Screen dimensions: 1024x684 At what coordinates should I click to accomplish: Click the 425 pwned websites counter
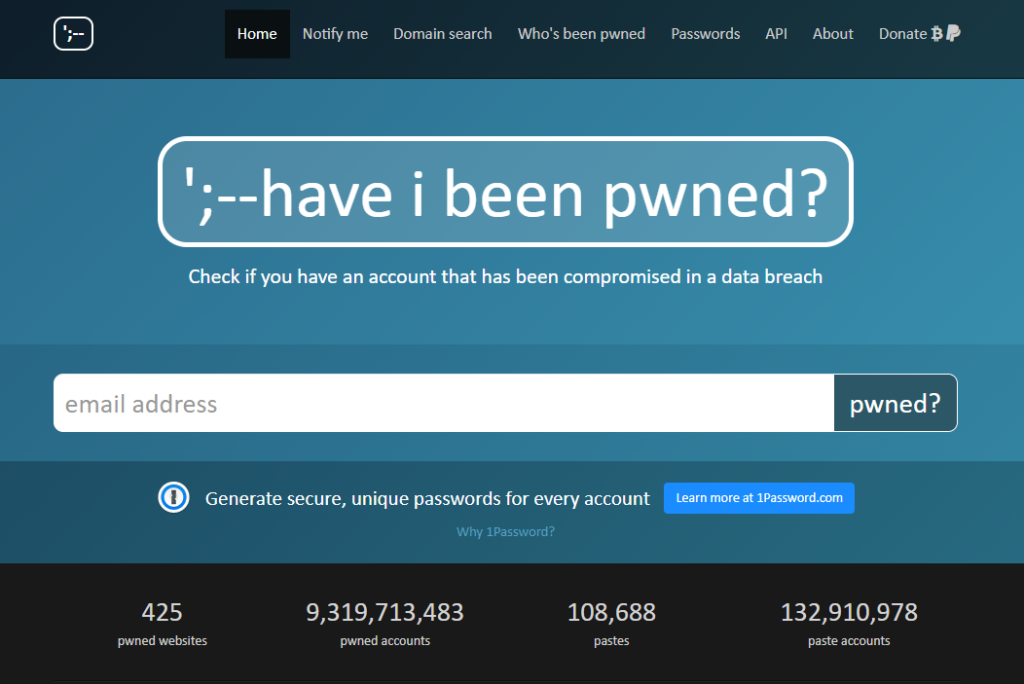(161, 618)
